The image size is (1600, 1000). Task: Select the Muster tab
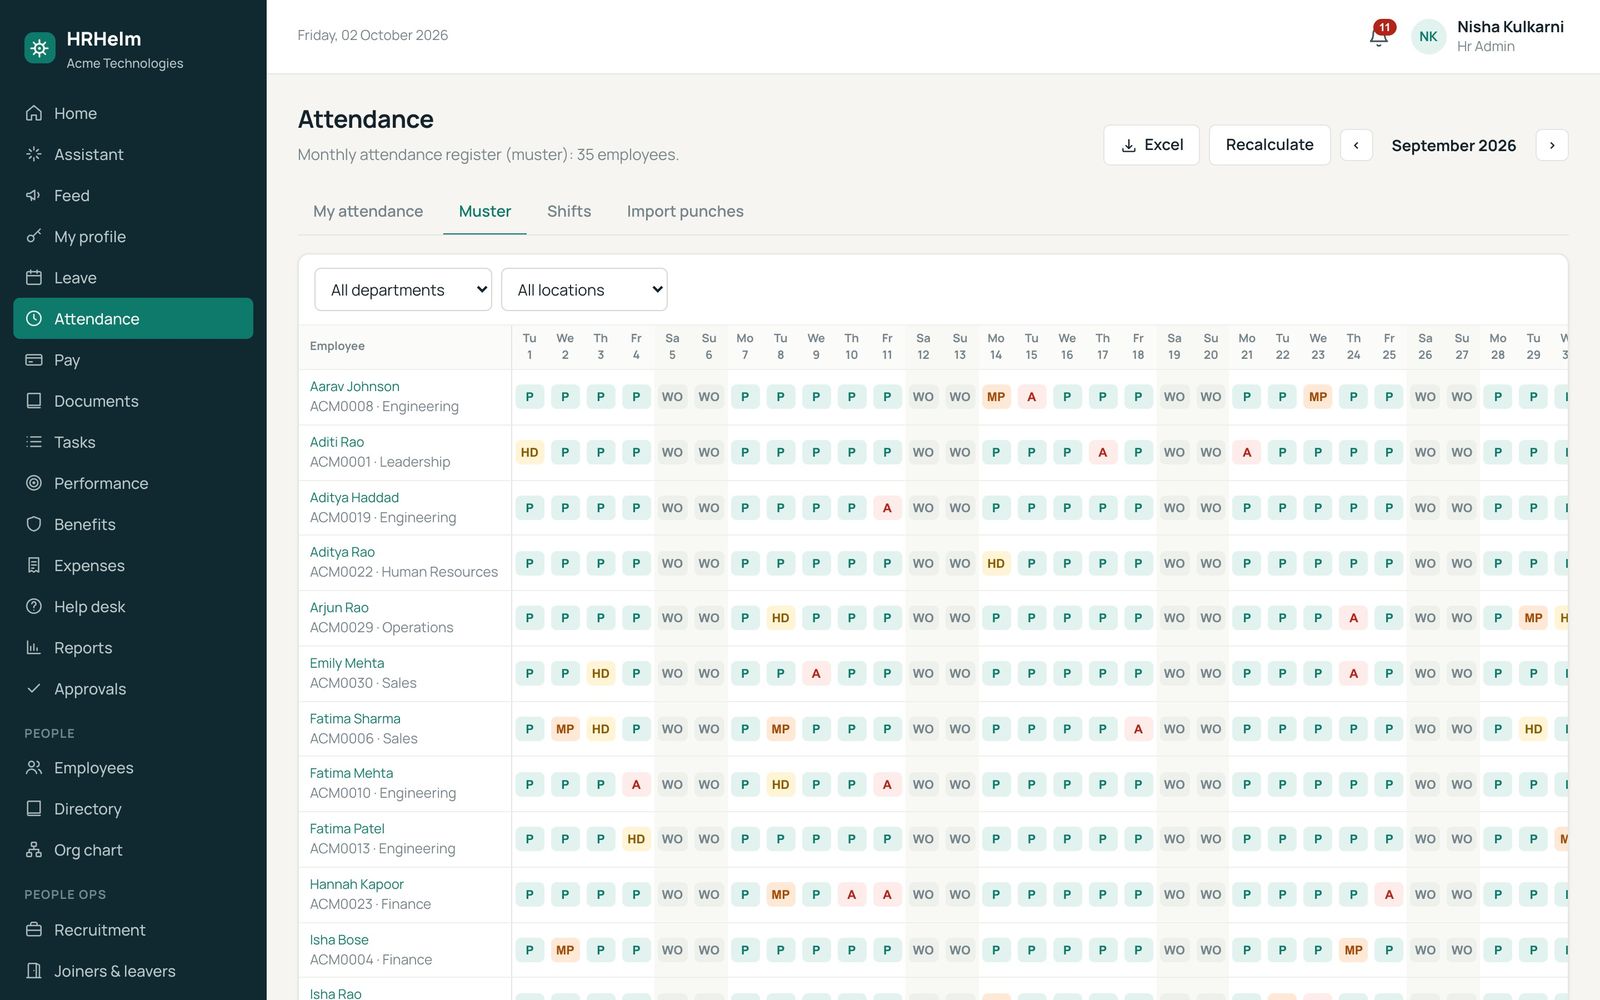(485, 211)
